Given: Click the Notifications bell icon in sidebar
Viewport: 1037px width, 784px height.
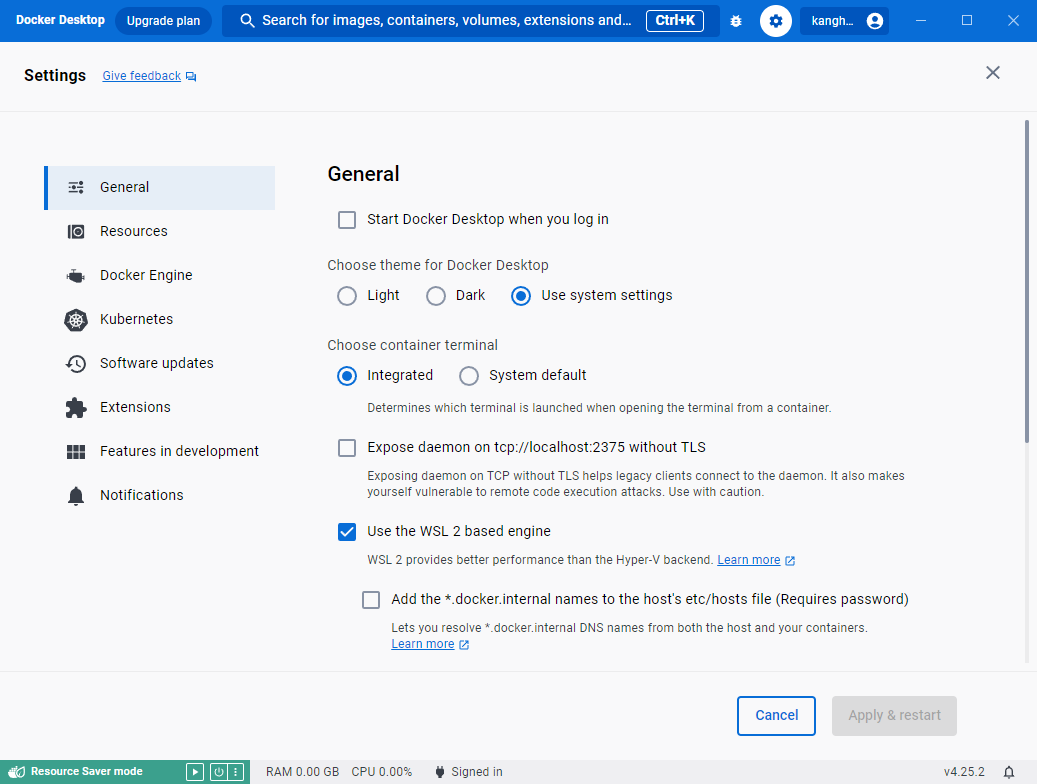Looking at the screenshot, I should tap(76, 496).
